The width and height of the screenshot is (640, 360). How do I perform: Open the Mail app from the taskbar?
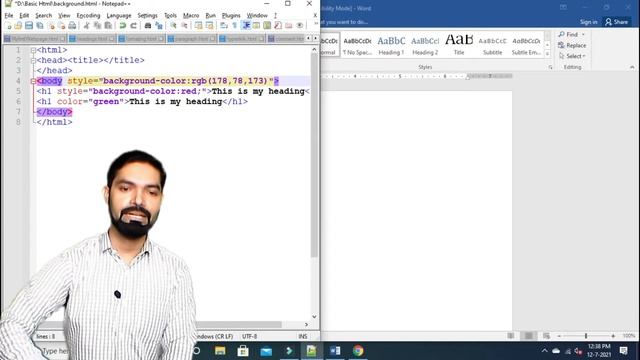point(266,351)
